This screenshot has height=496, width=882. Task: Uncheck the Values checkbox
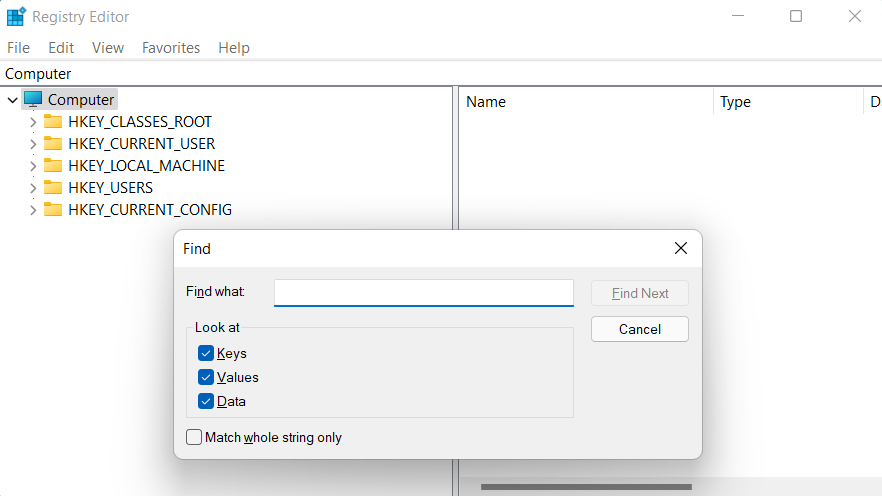(206, 377)
